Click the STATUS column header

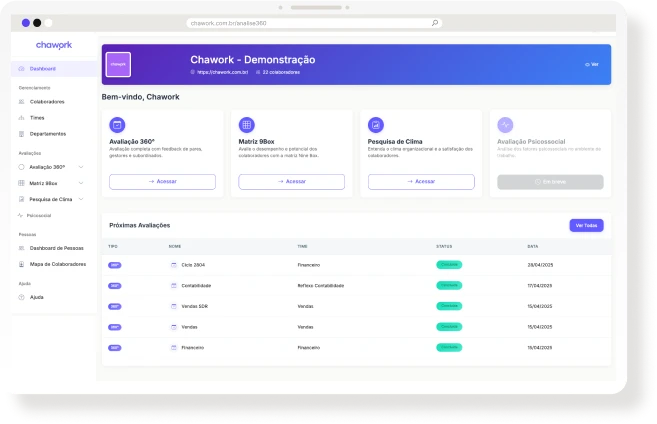point(444,246)
